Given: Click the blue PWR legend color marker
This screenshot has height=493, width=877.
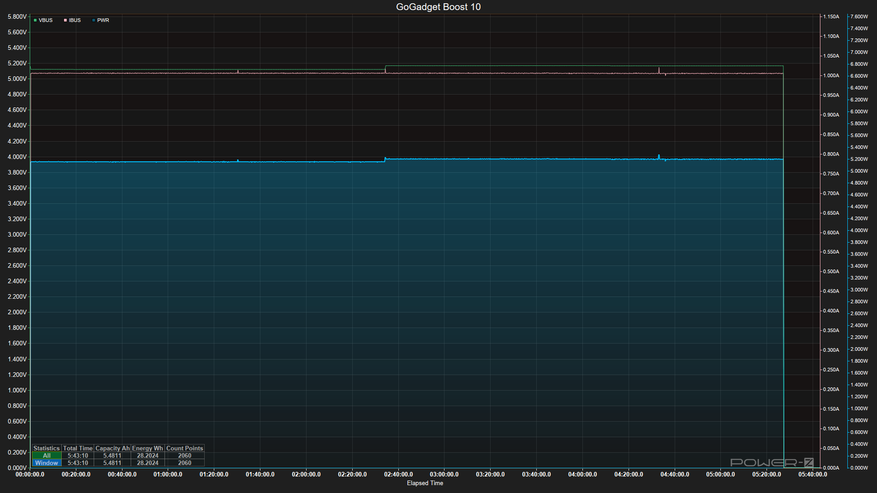Looking at the screenshot, I should (93, 20).
